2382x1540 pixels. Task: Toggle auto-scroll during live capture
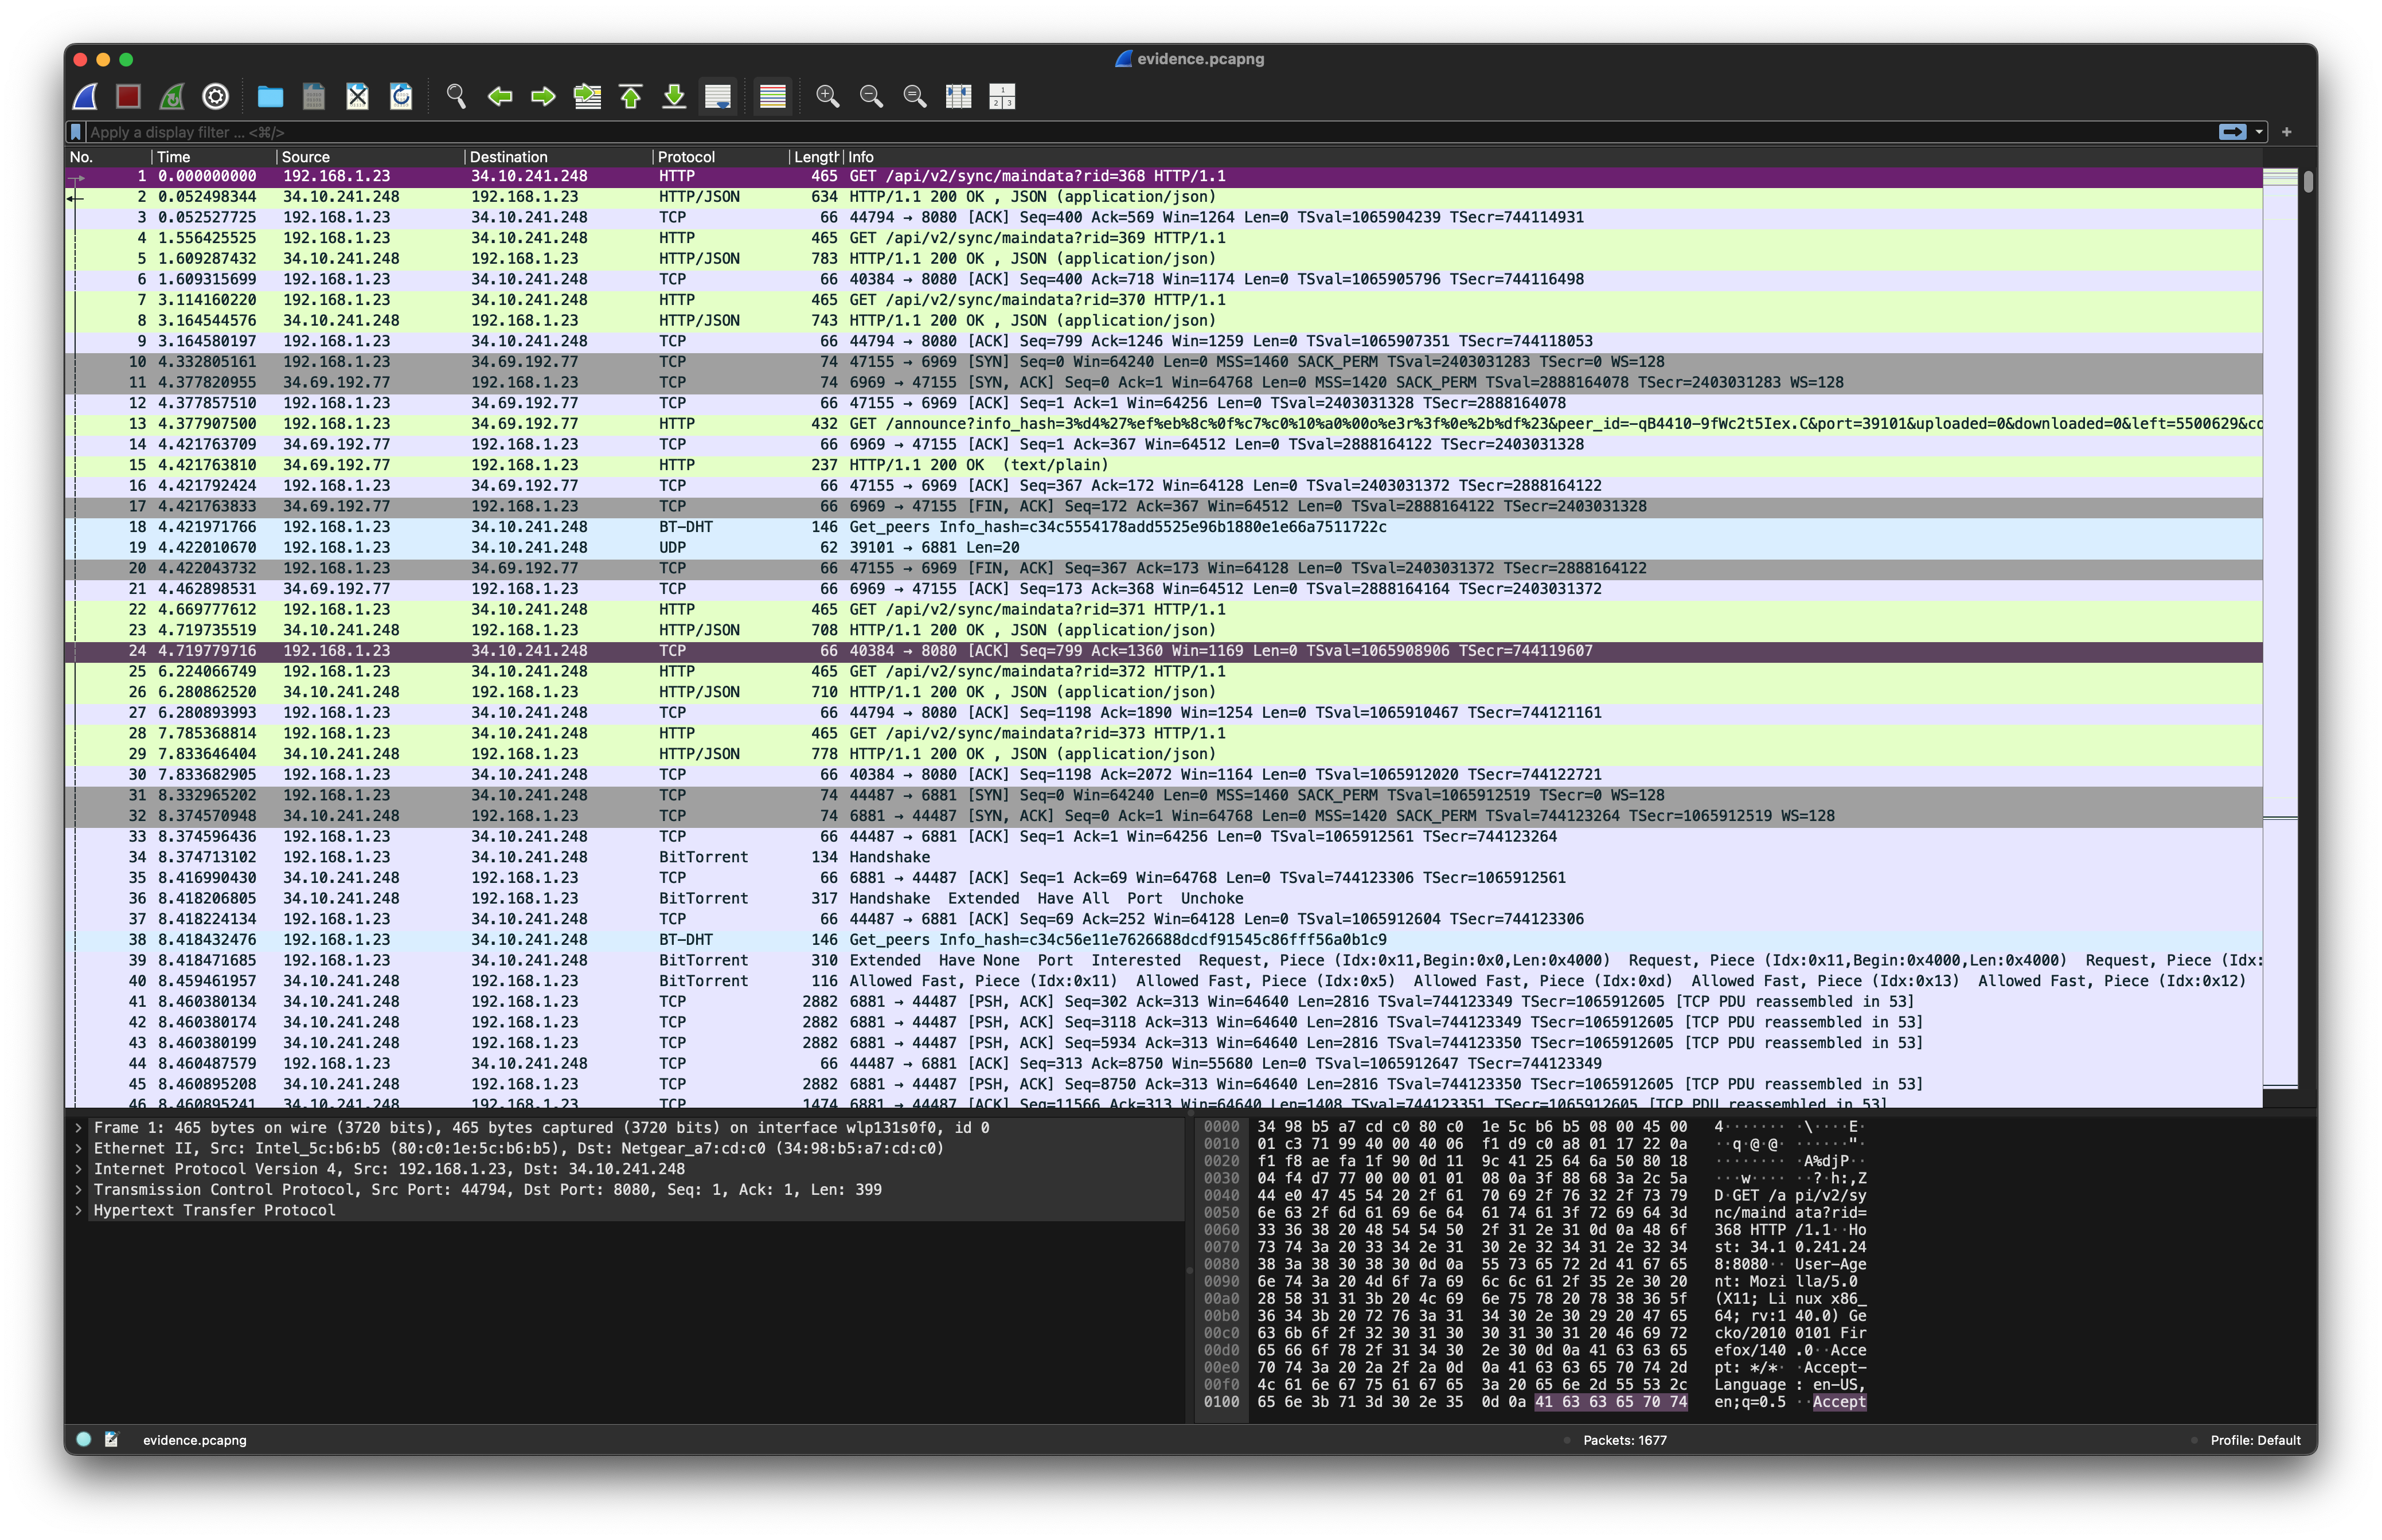[x=718, y=96]
